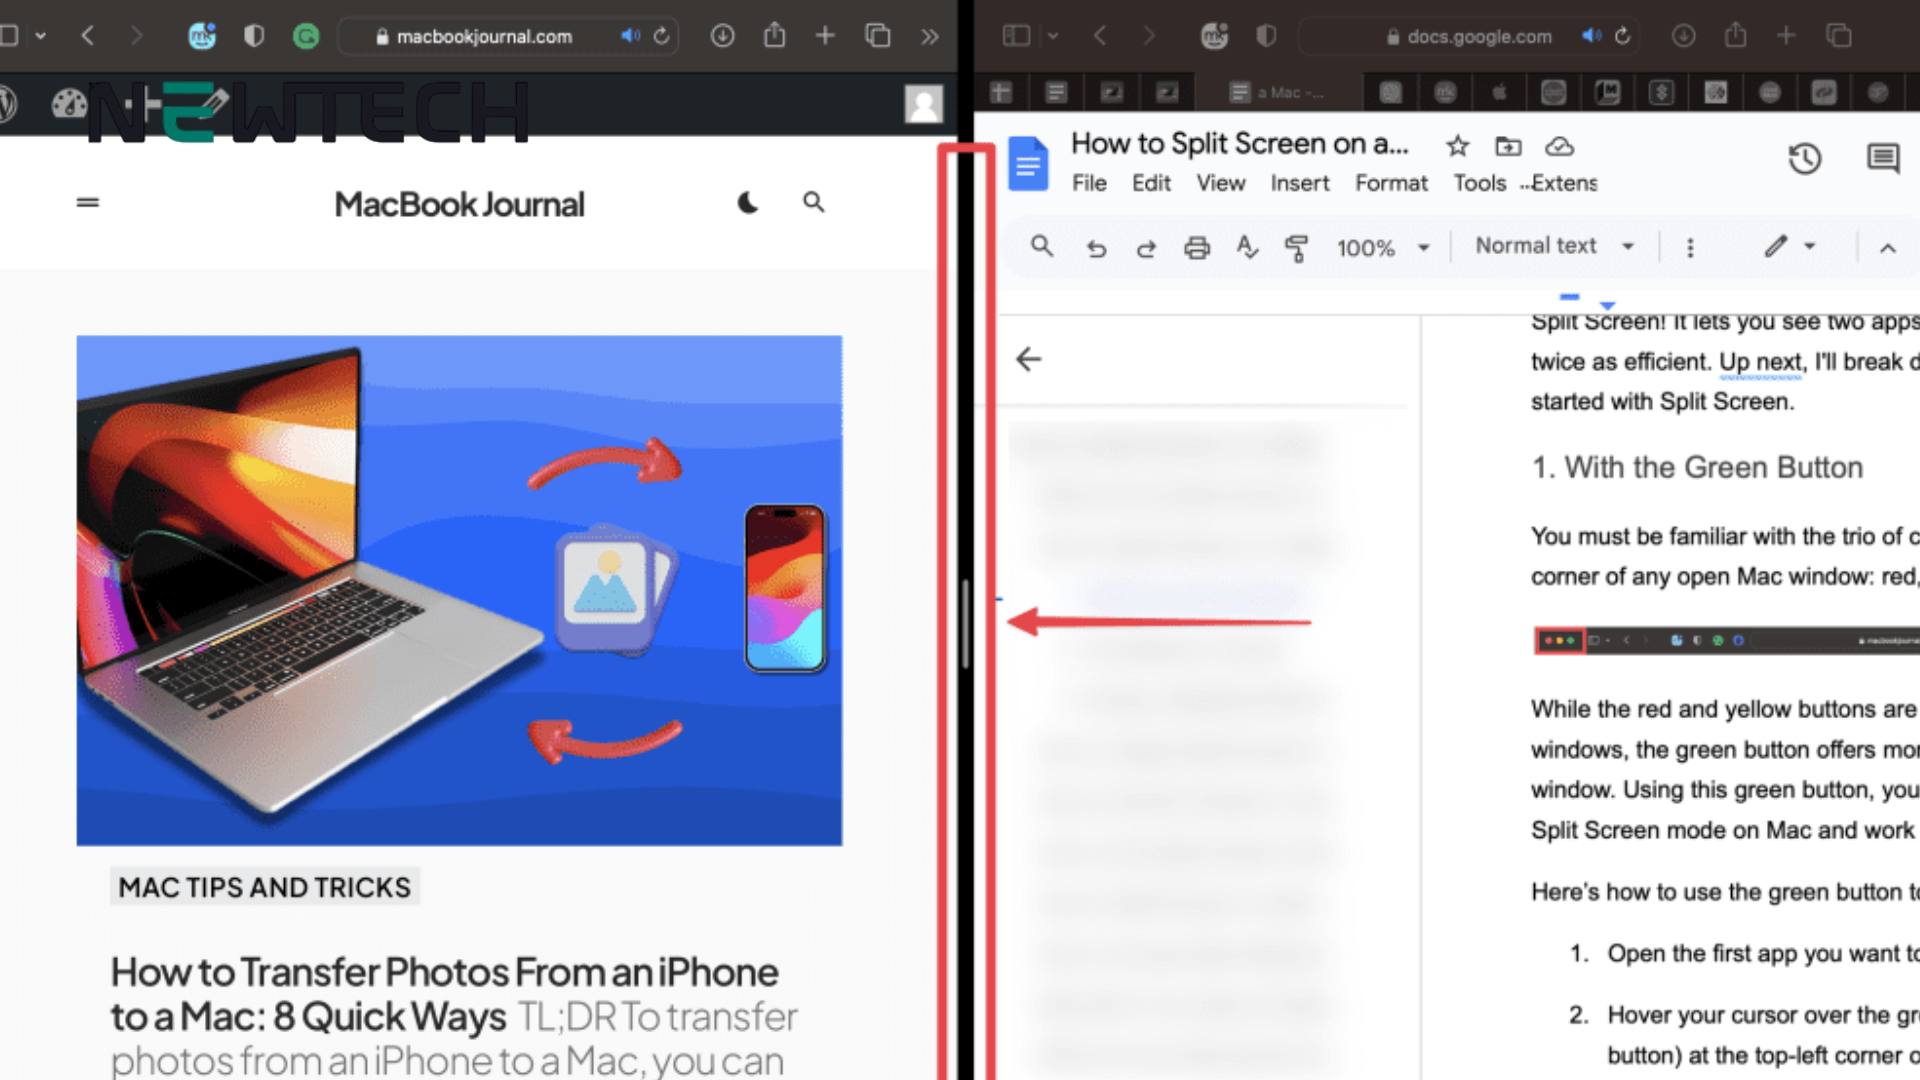The height and width of the screenshot is (1080, 1920).
Task: Open the Extensions menu in Google Docs
Action: click(x=1563, y=183)
